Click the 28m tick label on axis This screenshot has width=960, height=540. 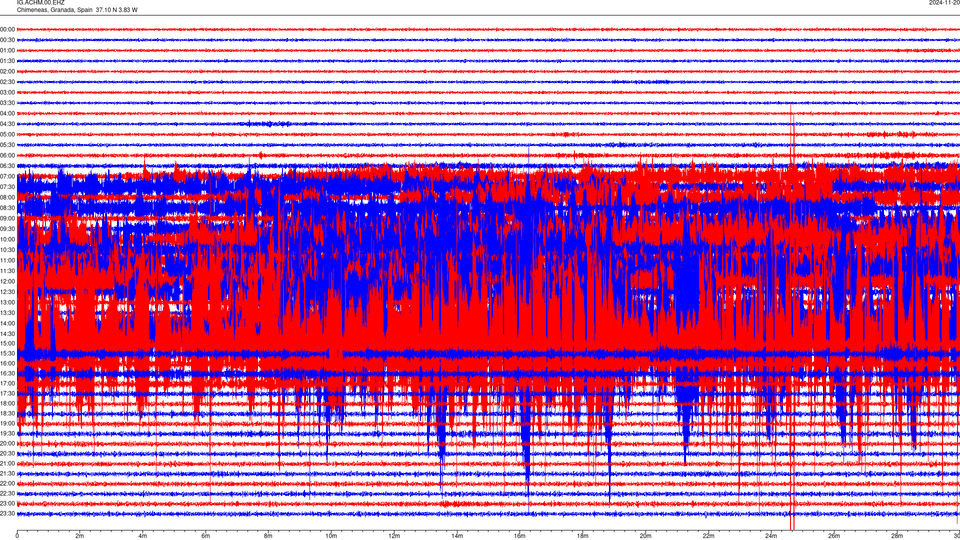tap(896, 536)
